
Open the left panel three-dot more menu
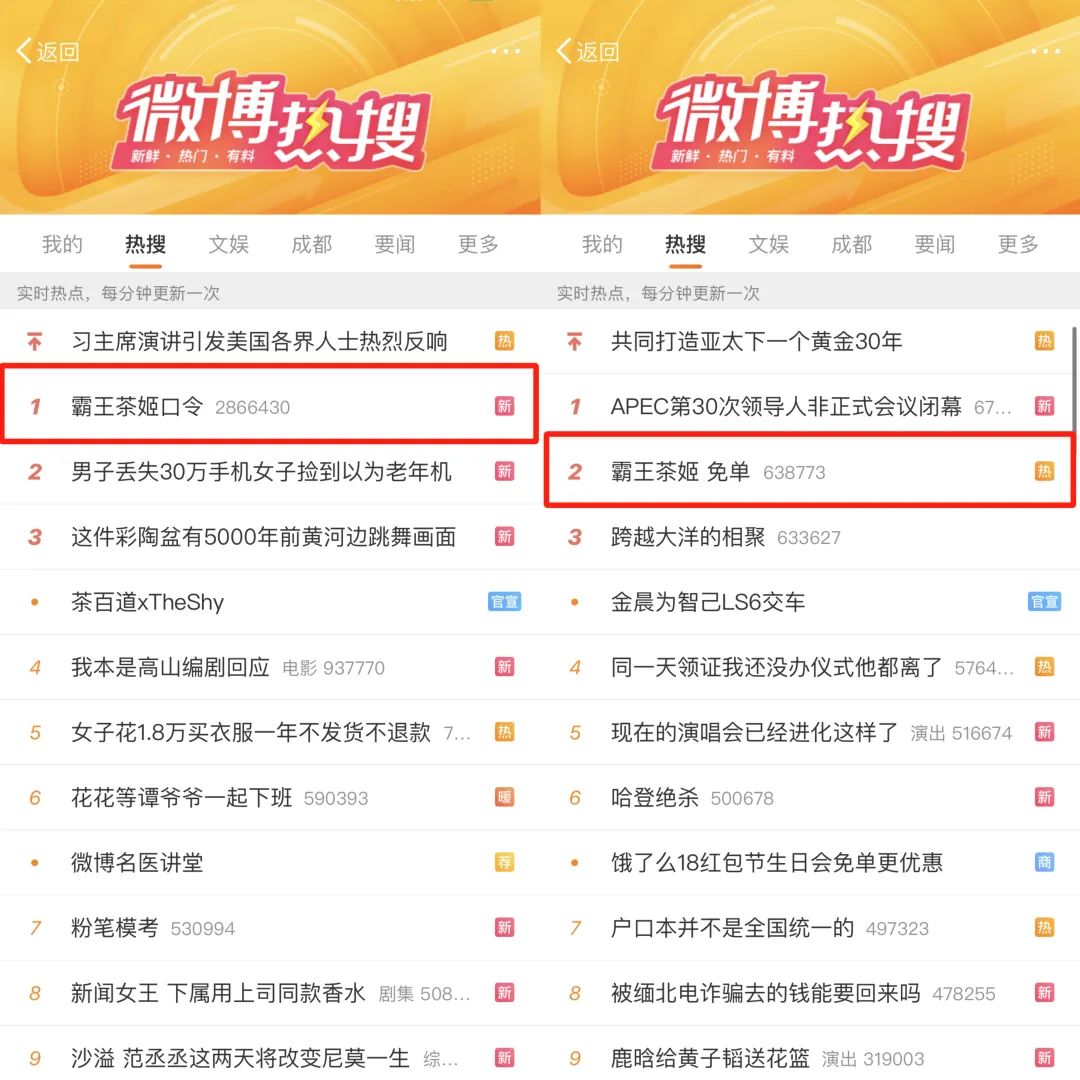coord(506,51)
